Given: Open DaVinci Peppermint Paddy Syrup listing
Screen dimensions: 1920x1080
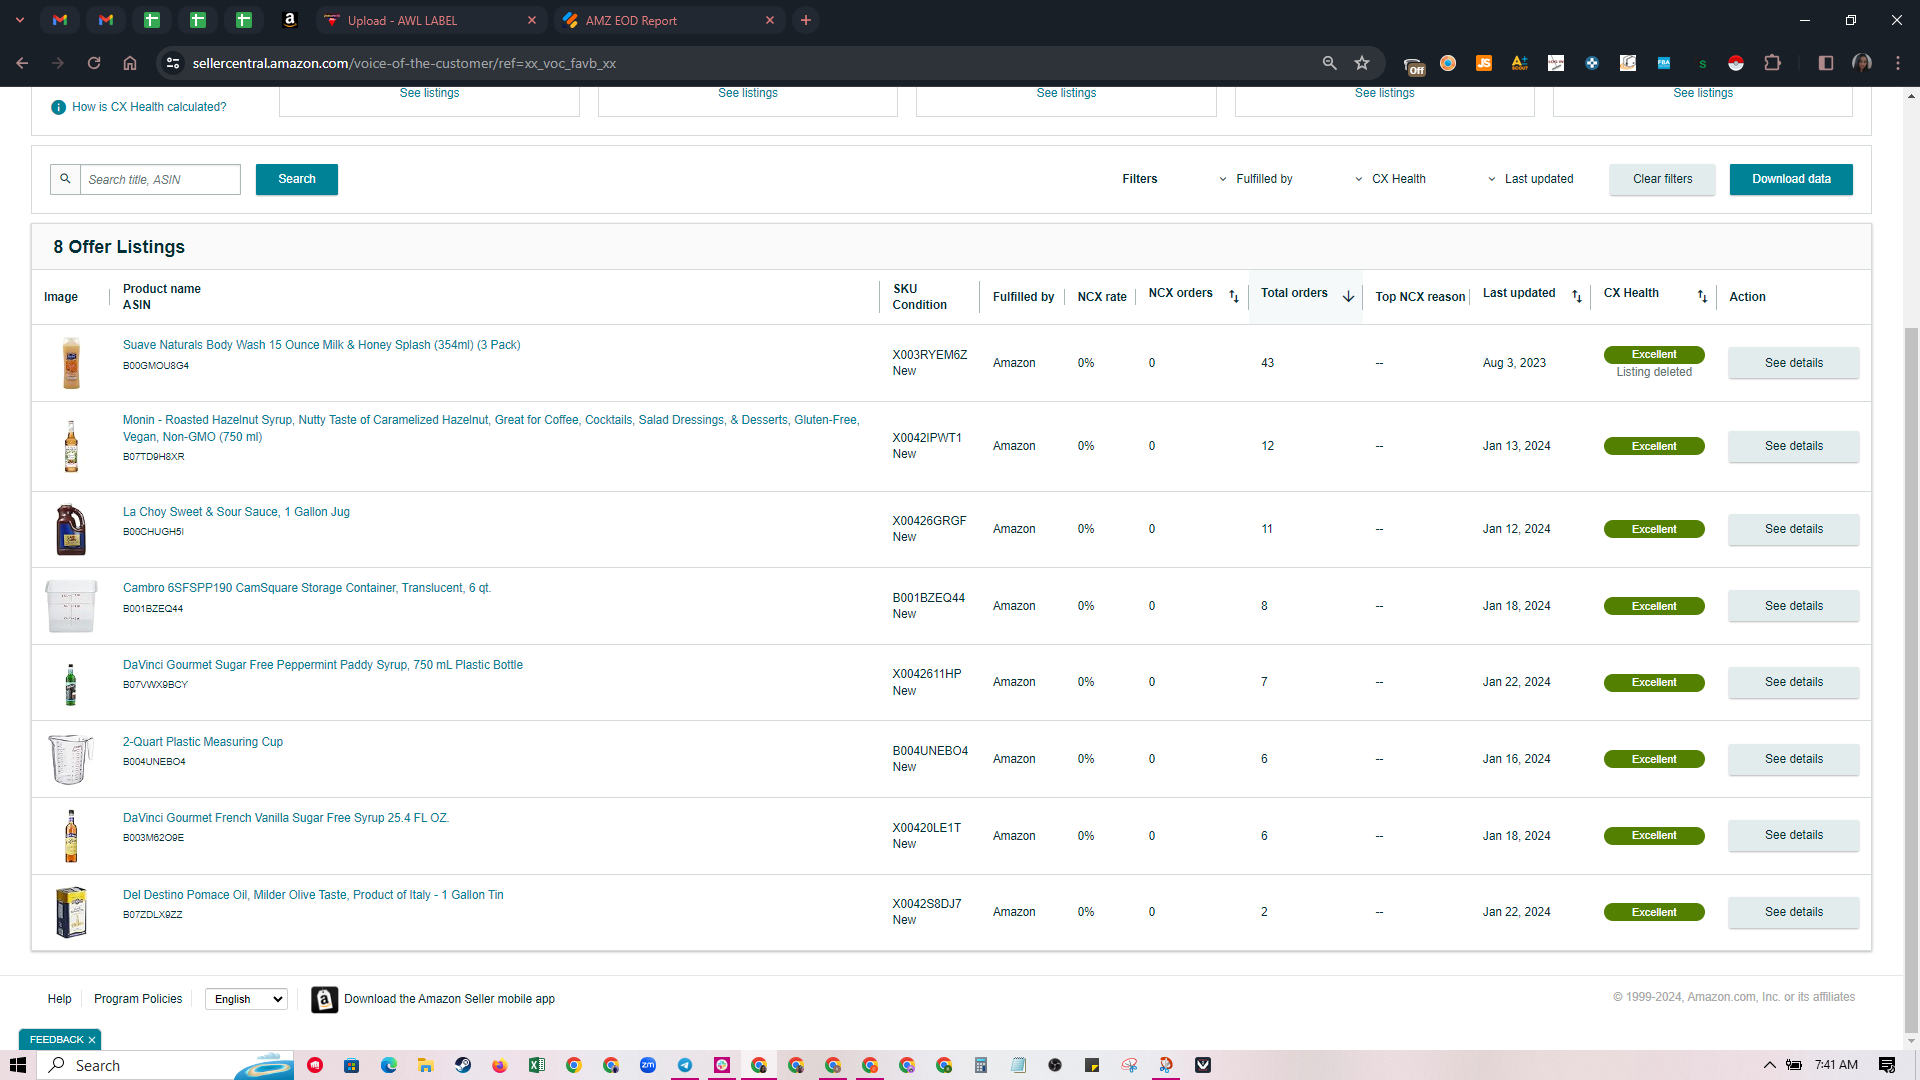Looking at the screenshot, I should tap(323, 665).
